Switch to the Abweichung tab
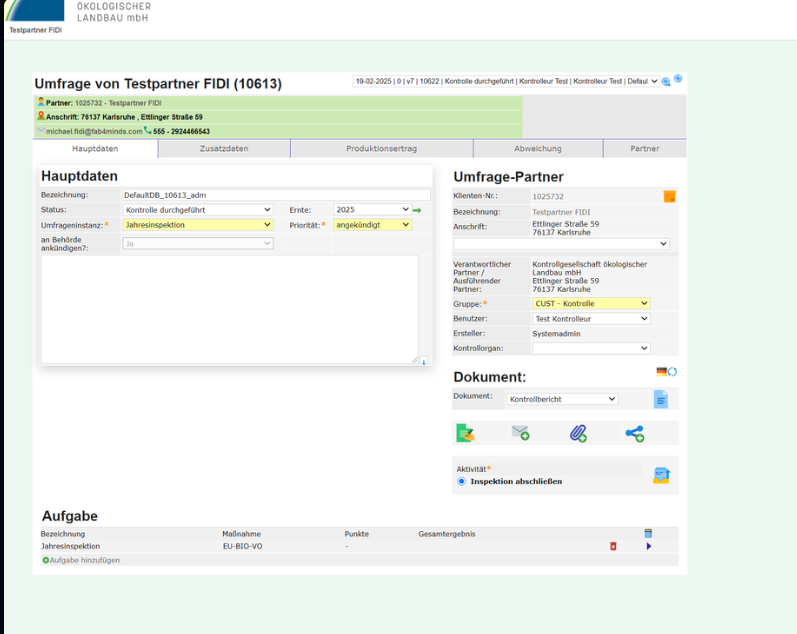Screen dimensions: 797x634 [537, 148]
